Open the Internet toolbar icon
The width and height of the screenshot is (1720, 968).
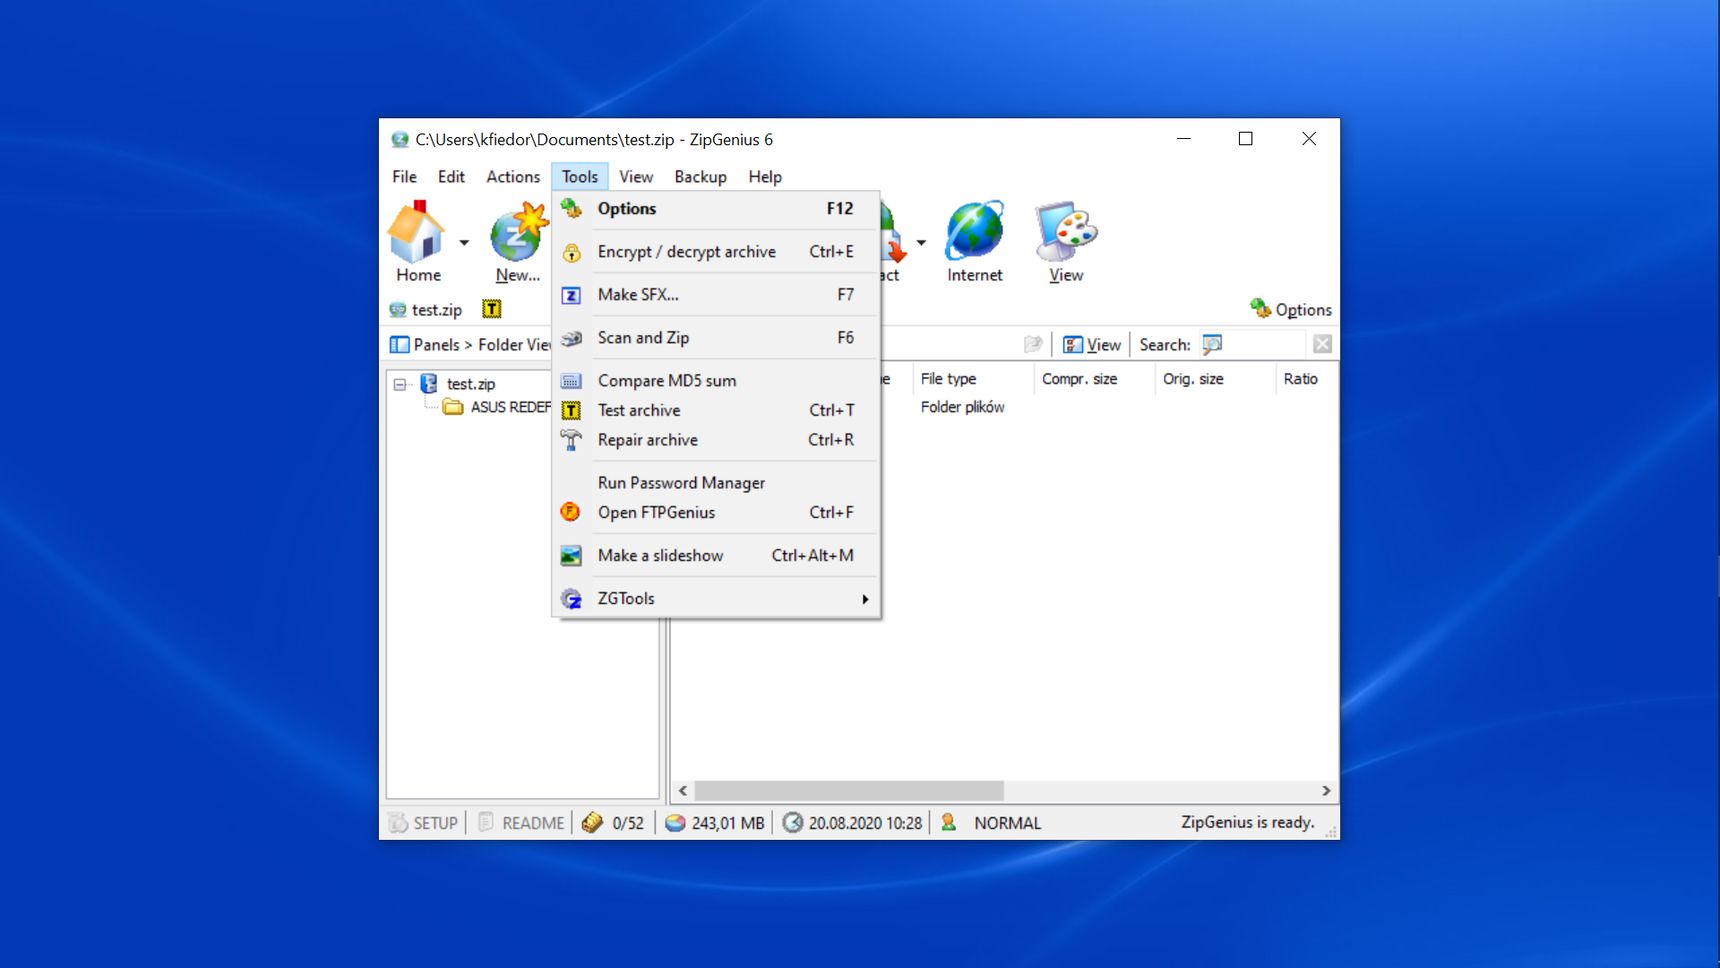tap(975, 230)
